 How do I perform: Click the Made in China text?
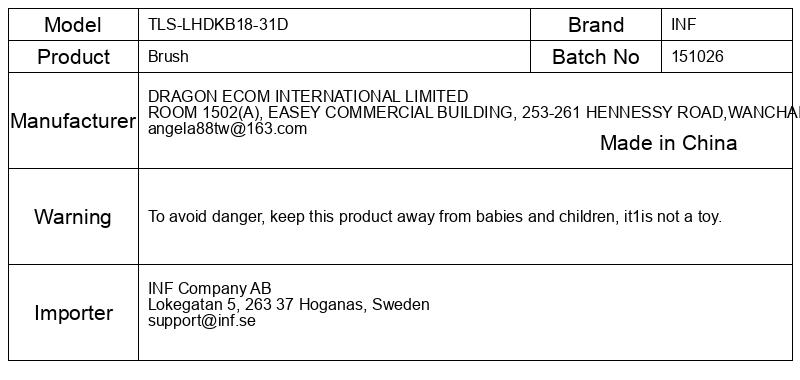[668, 143]
